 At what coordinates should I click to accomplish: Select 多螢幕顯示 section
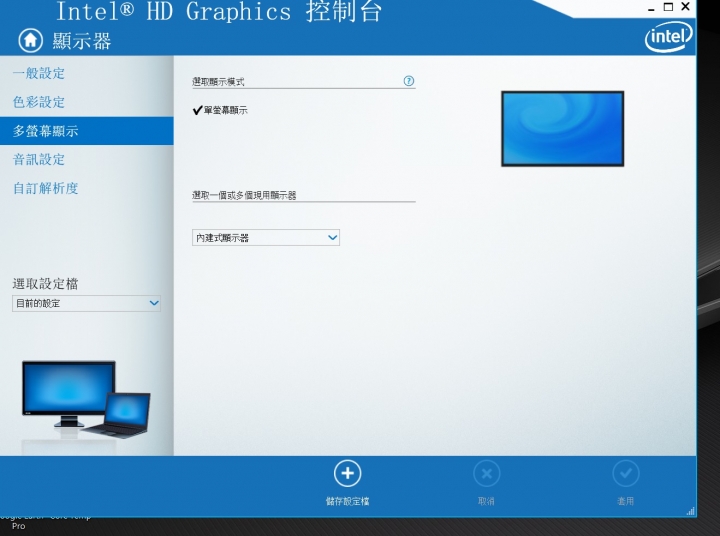(x=87, y=131)
